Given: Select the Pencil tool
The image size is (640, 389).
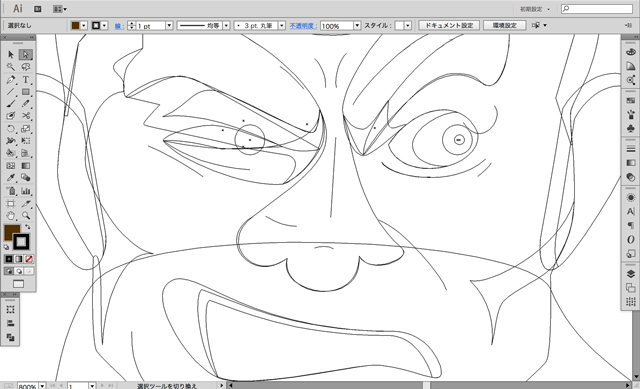Looking at the screenshot, I should tap(26, 104).
